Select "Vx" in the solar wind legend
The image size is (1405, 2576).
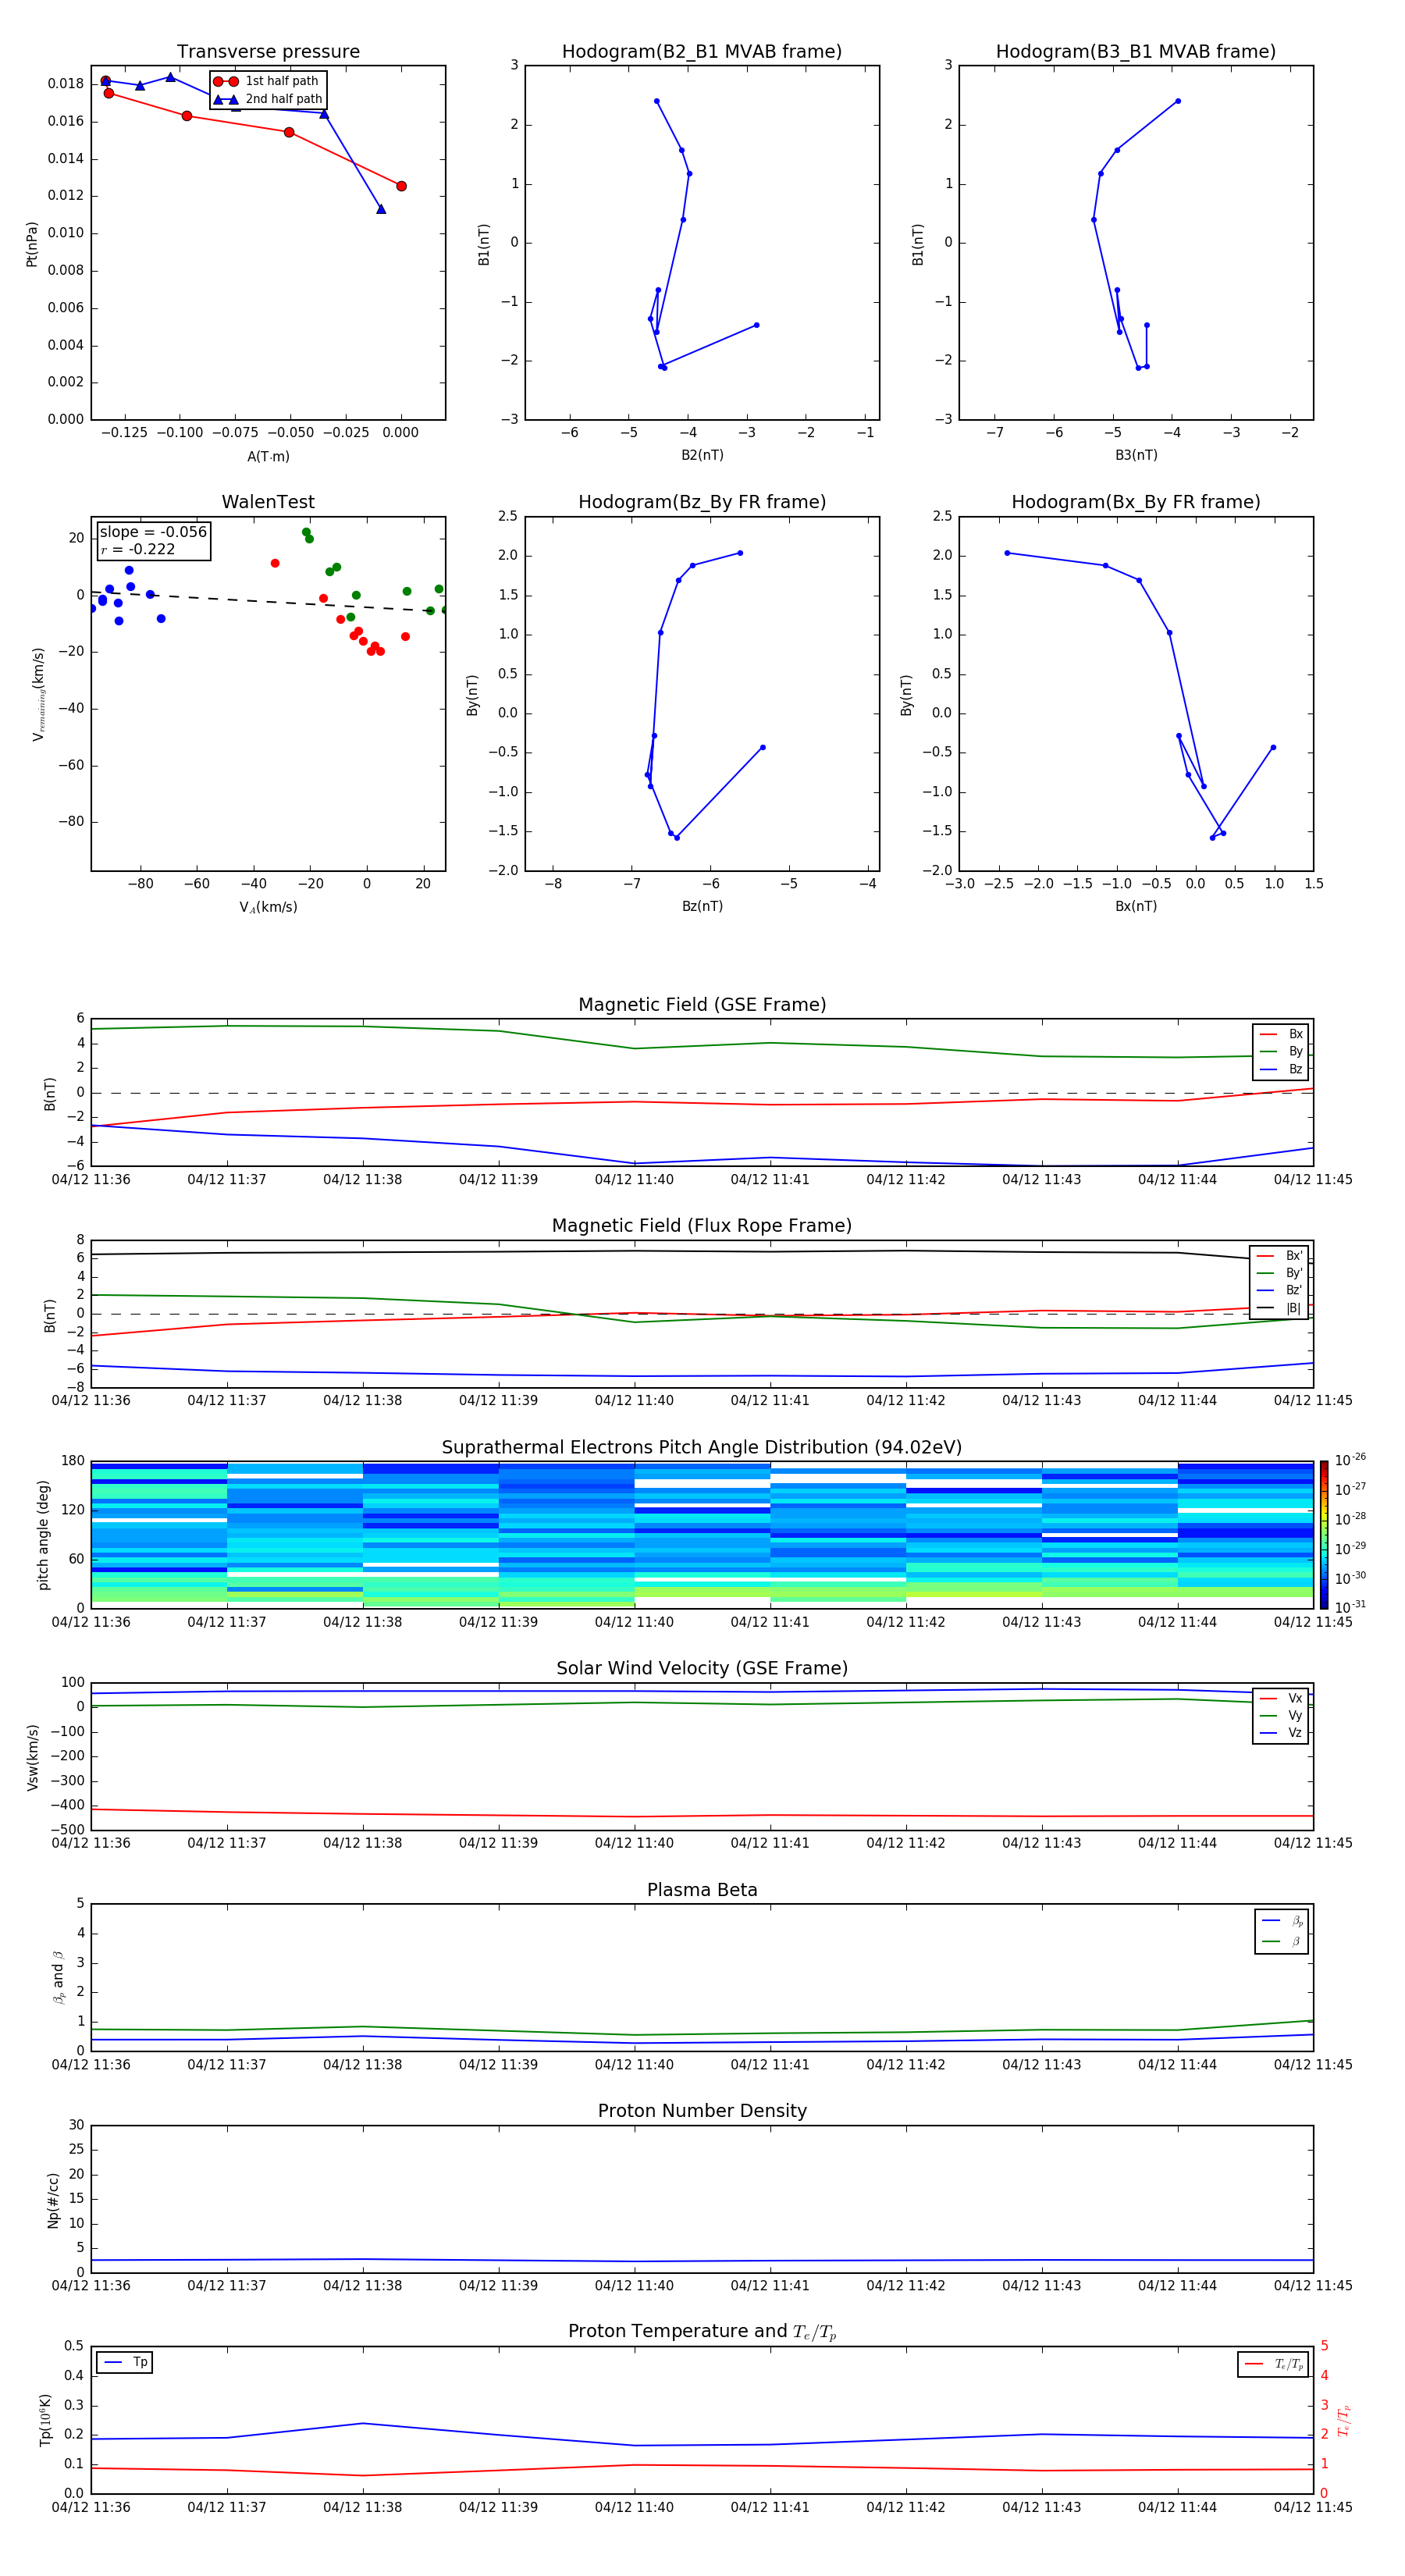(1282, 1698)
